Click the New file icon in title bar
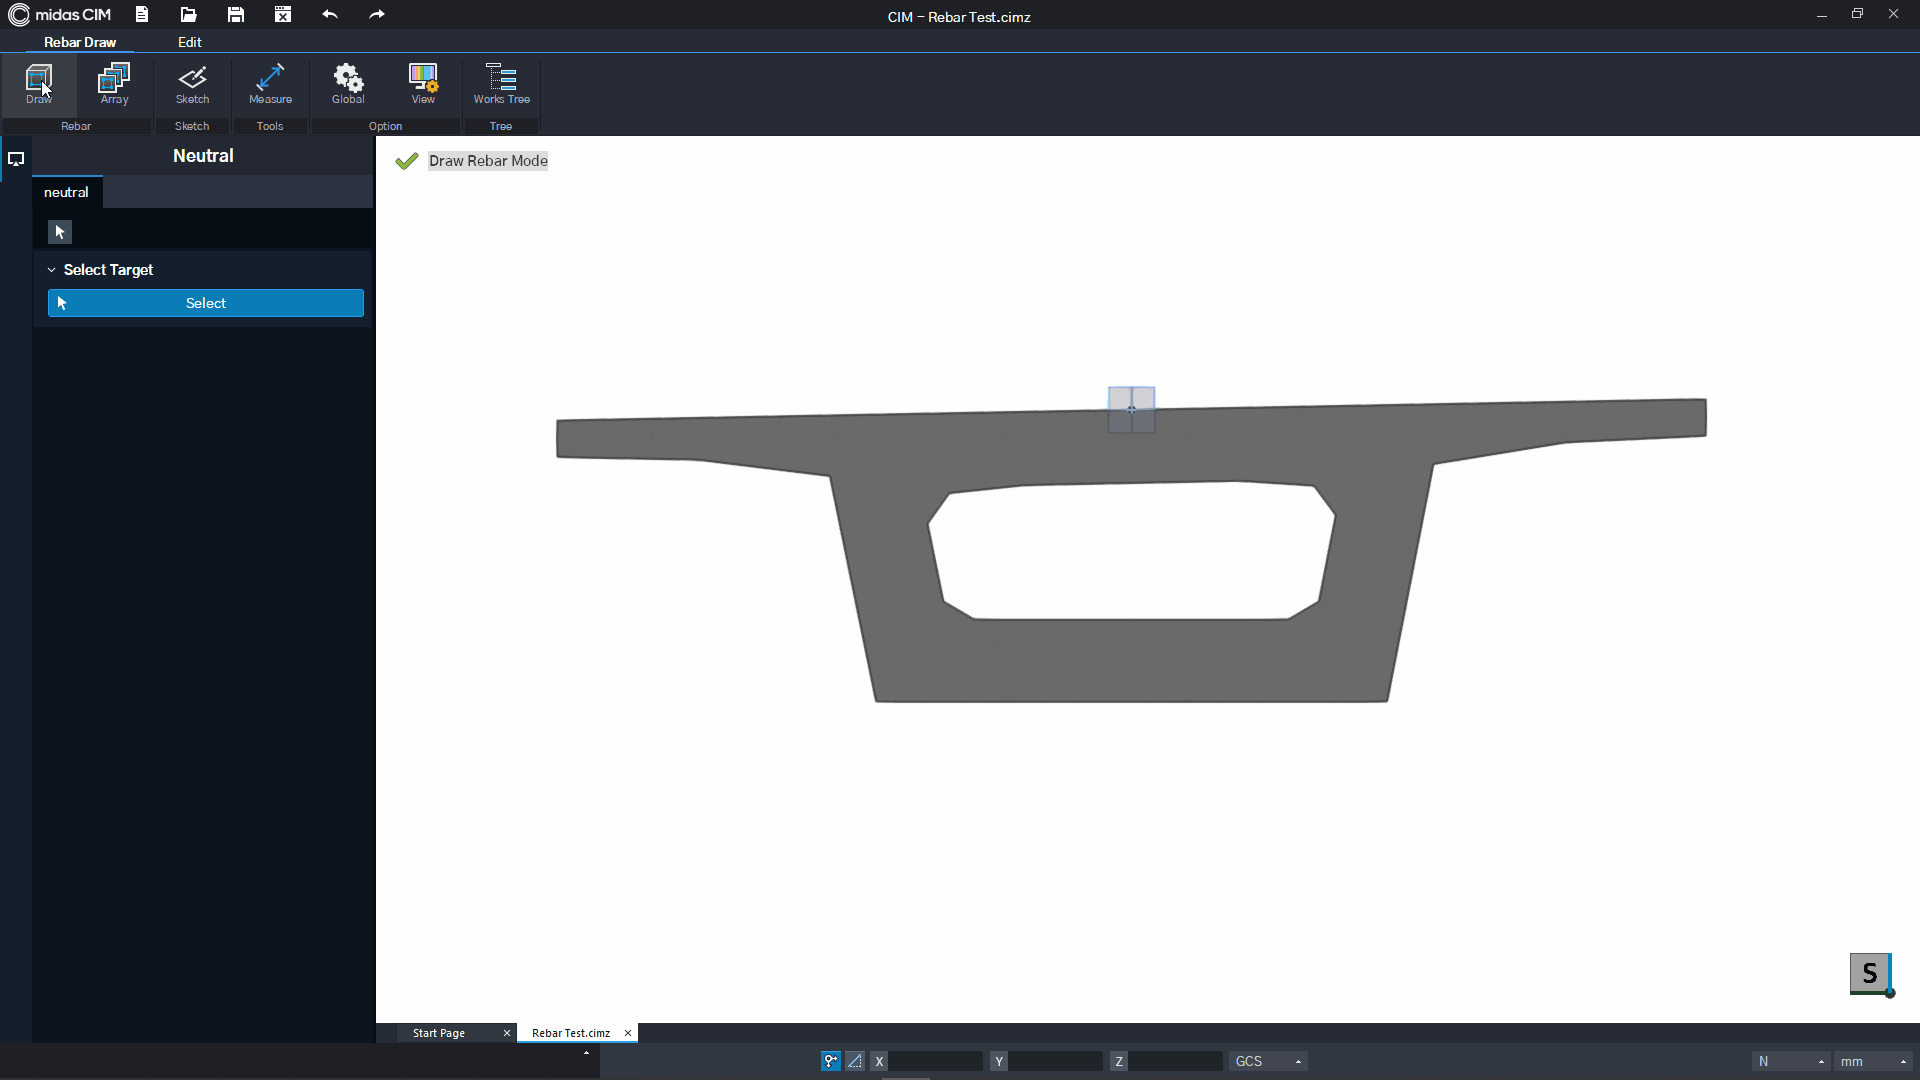1920x1080 pixels. (x=142, y=14)
